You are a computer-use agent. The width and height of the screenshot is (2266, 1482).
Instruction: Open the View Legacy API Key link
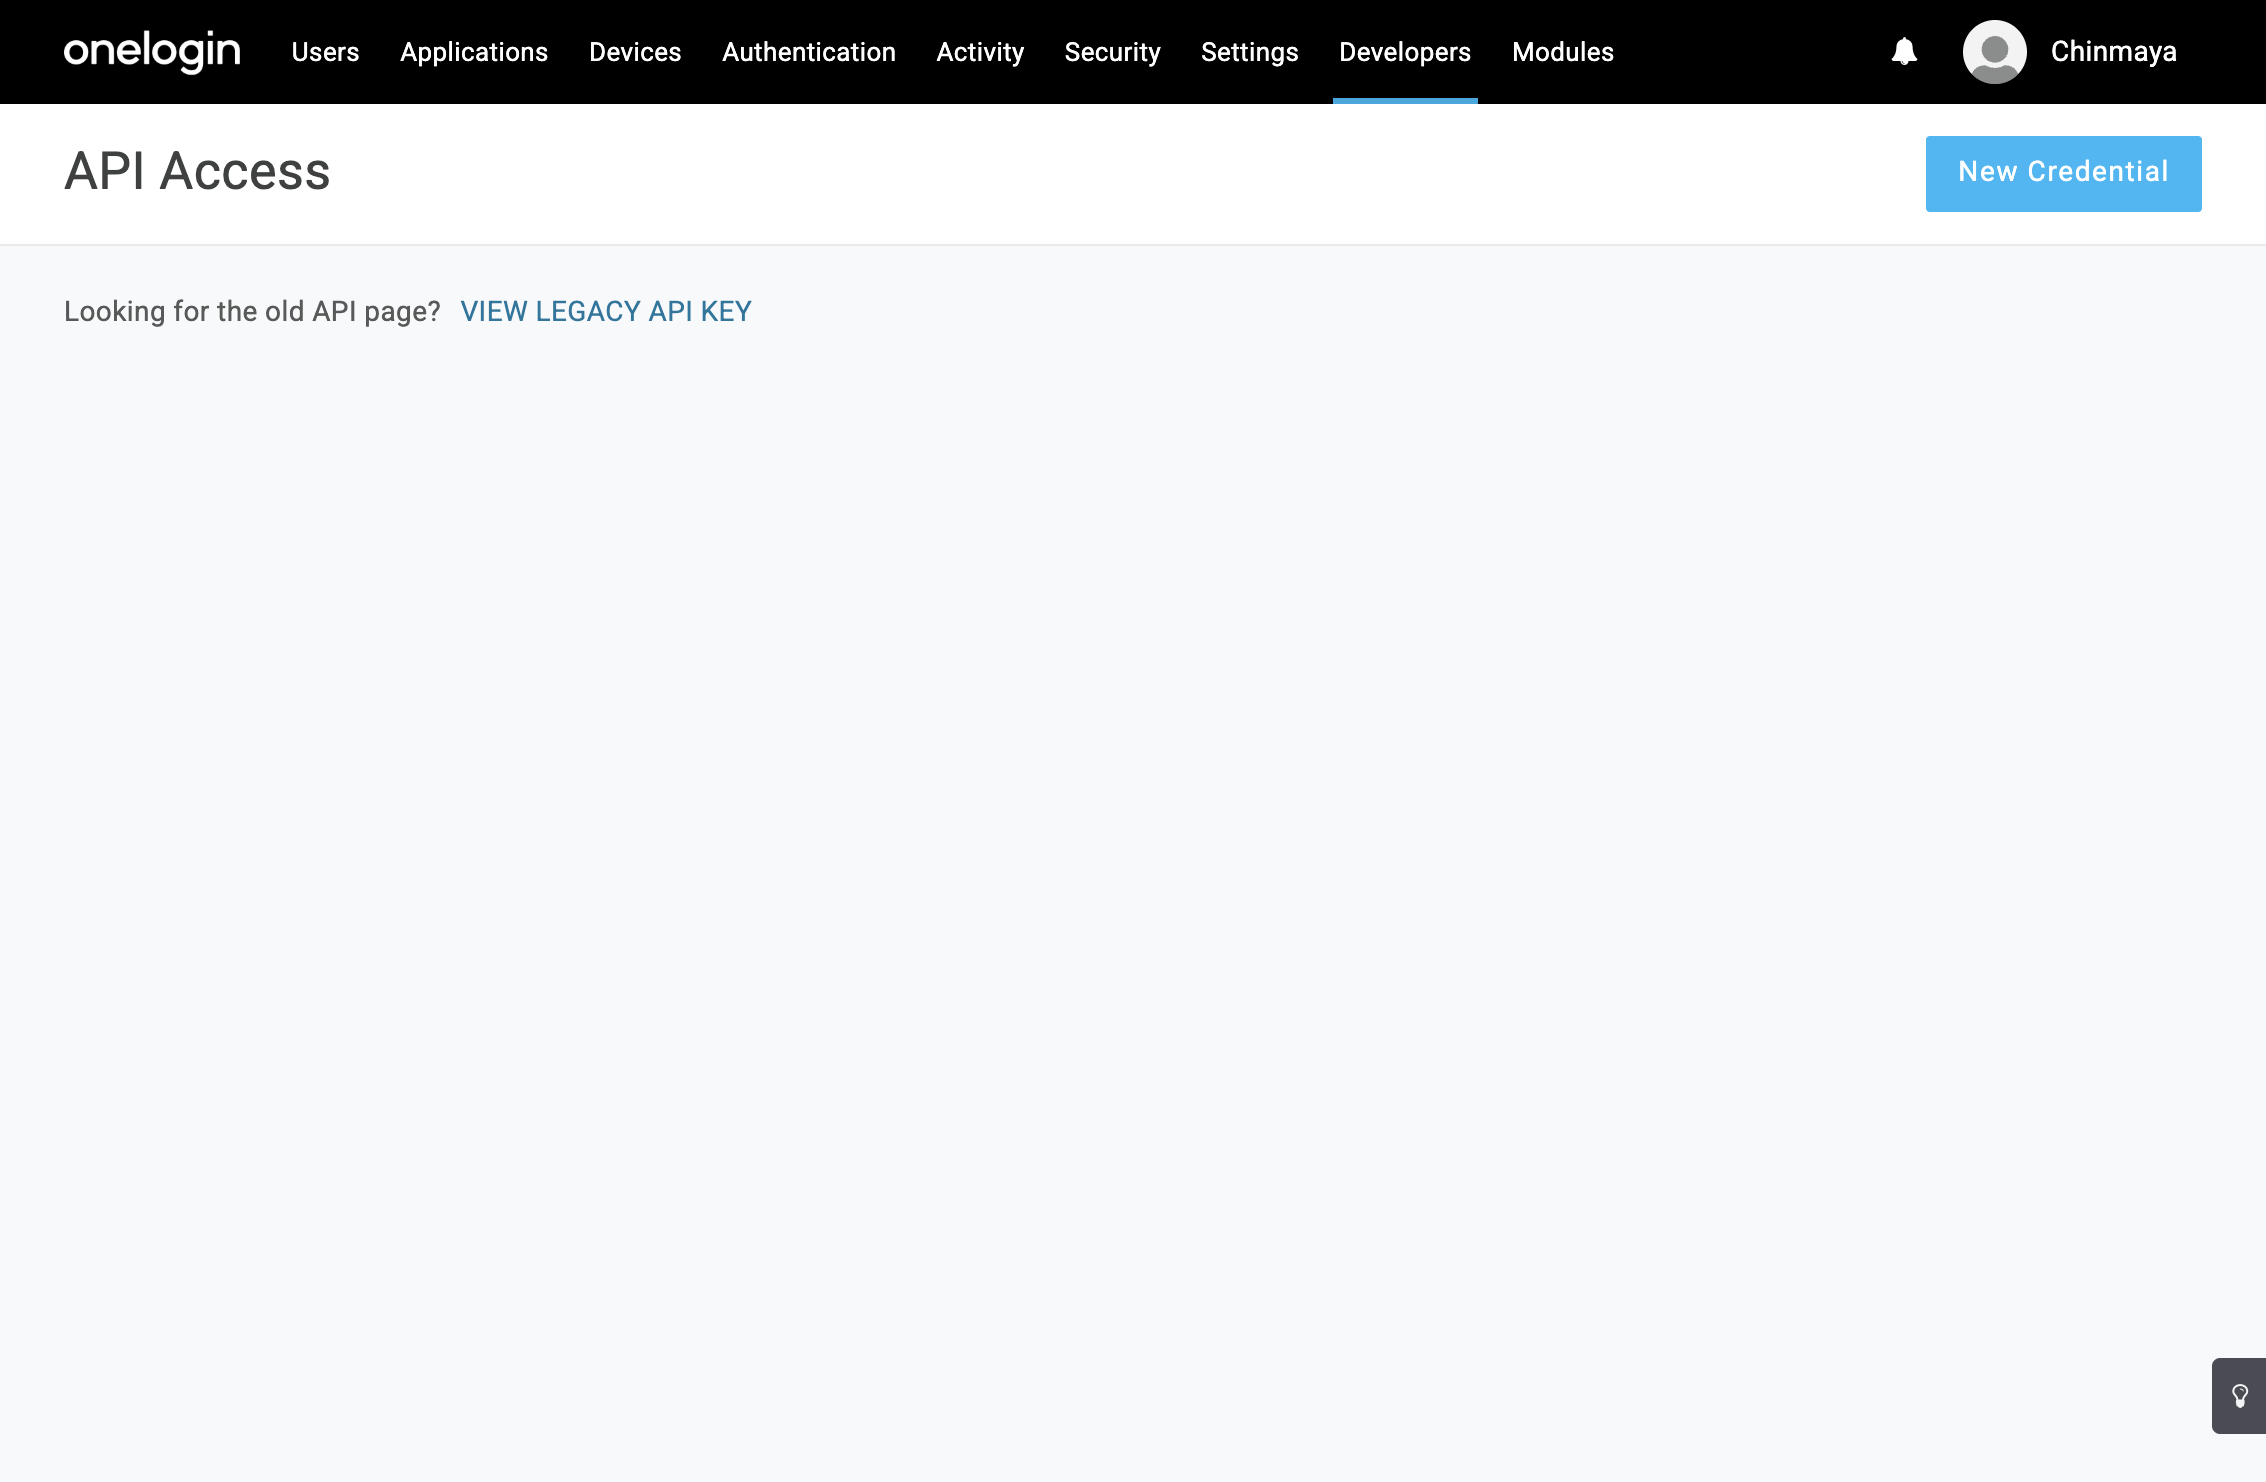(x=605, y=311)
